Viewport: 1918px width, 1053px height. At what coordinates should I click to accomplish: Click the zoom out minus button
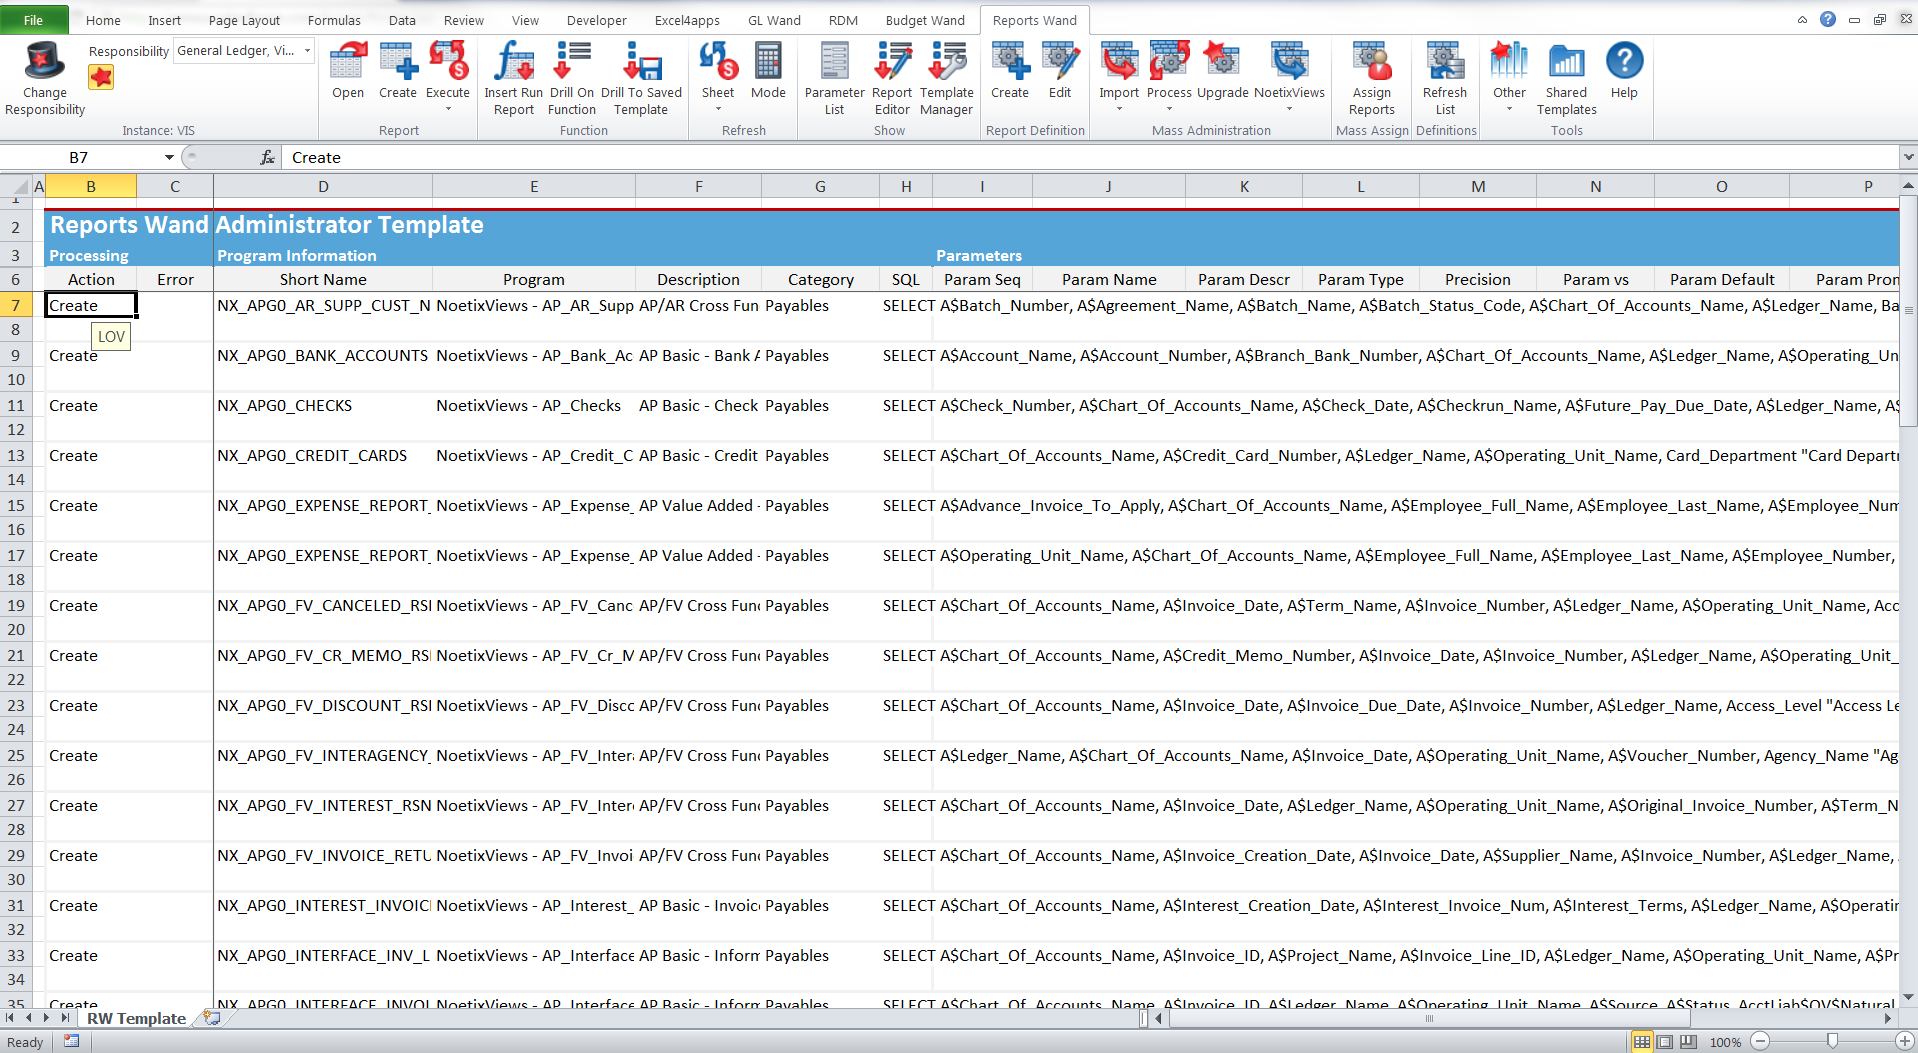pyautogui.click(x=1760, y=1042)
